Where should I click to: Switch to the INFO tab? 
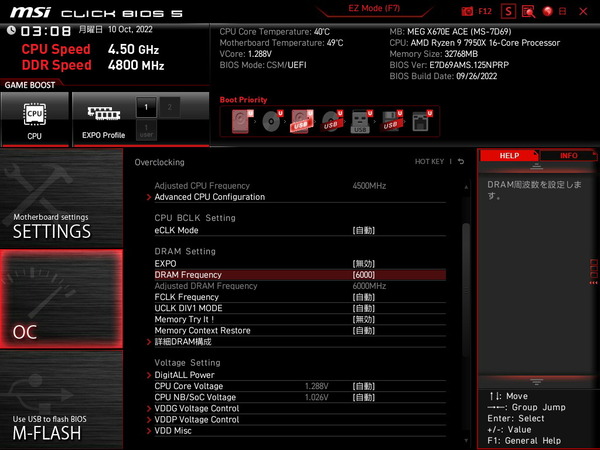click(x=569, y=156)
